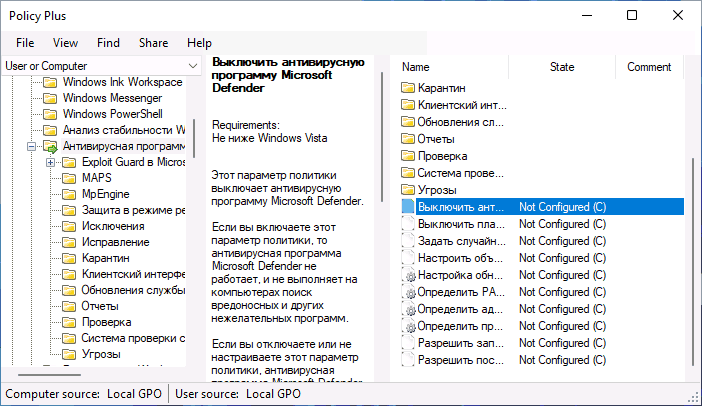This screenshot has height=406, width=702.
Task: Click the Клиентский инт... folder icon in list
Action: (408, 105)
